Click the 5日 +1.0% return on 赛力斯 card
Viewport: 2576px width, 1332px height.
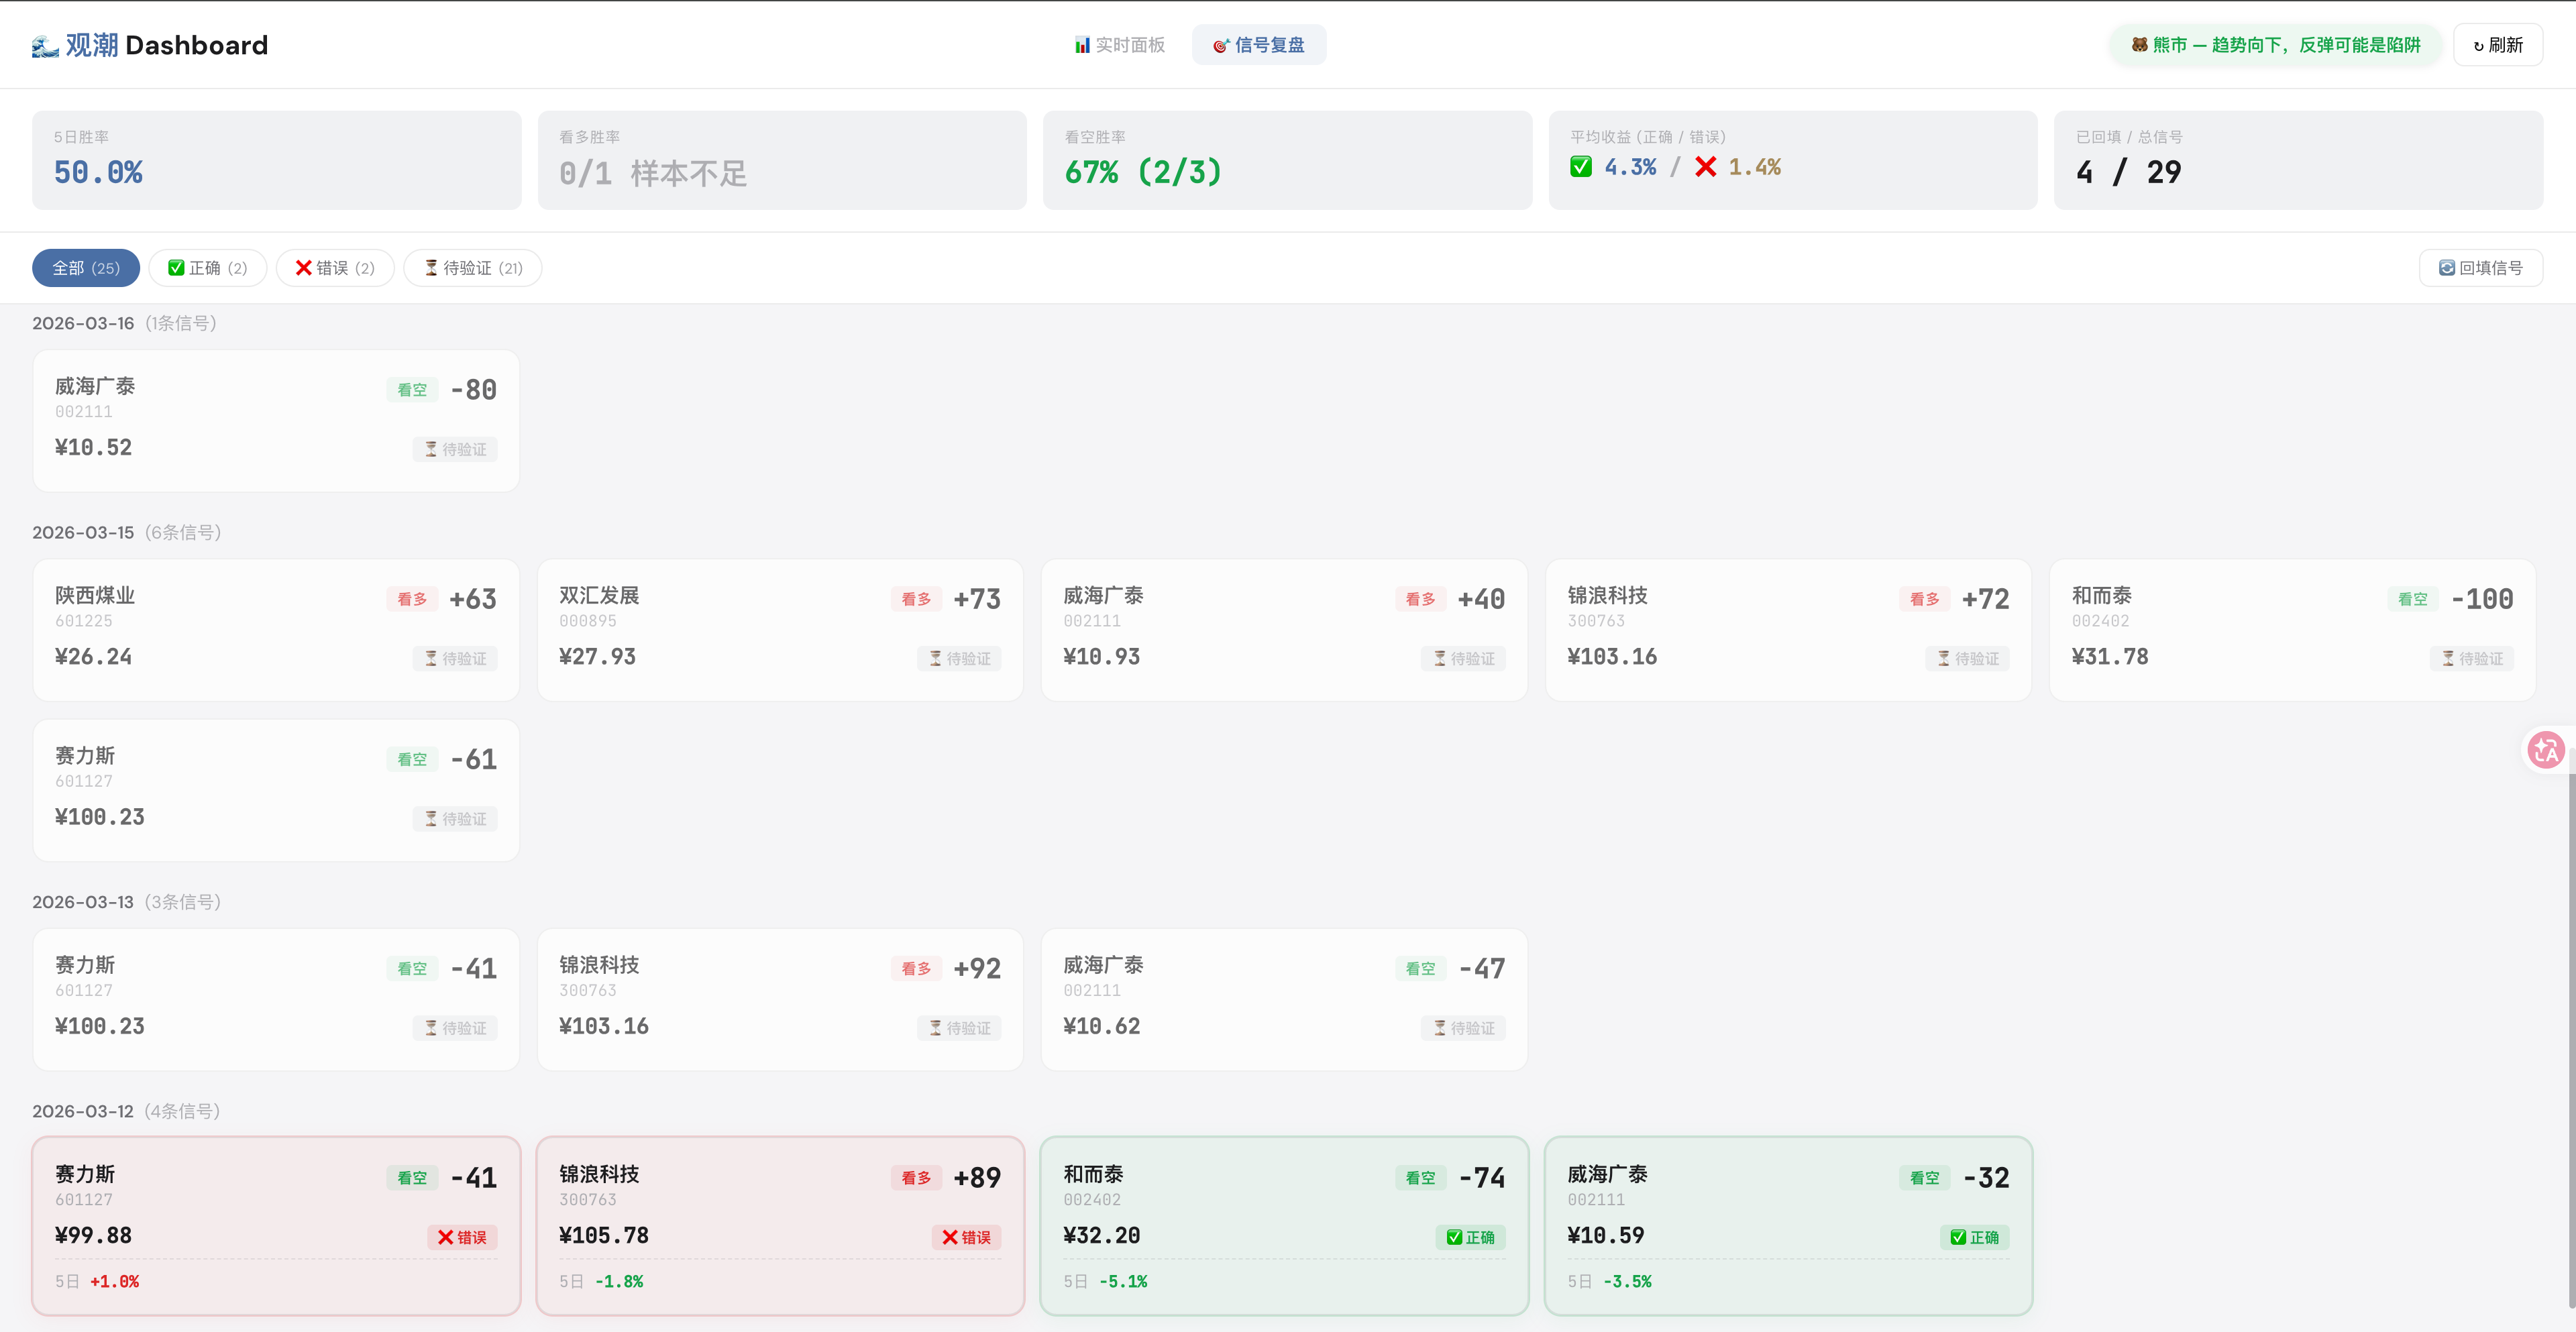(x=97, y=1281)
